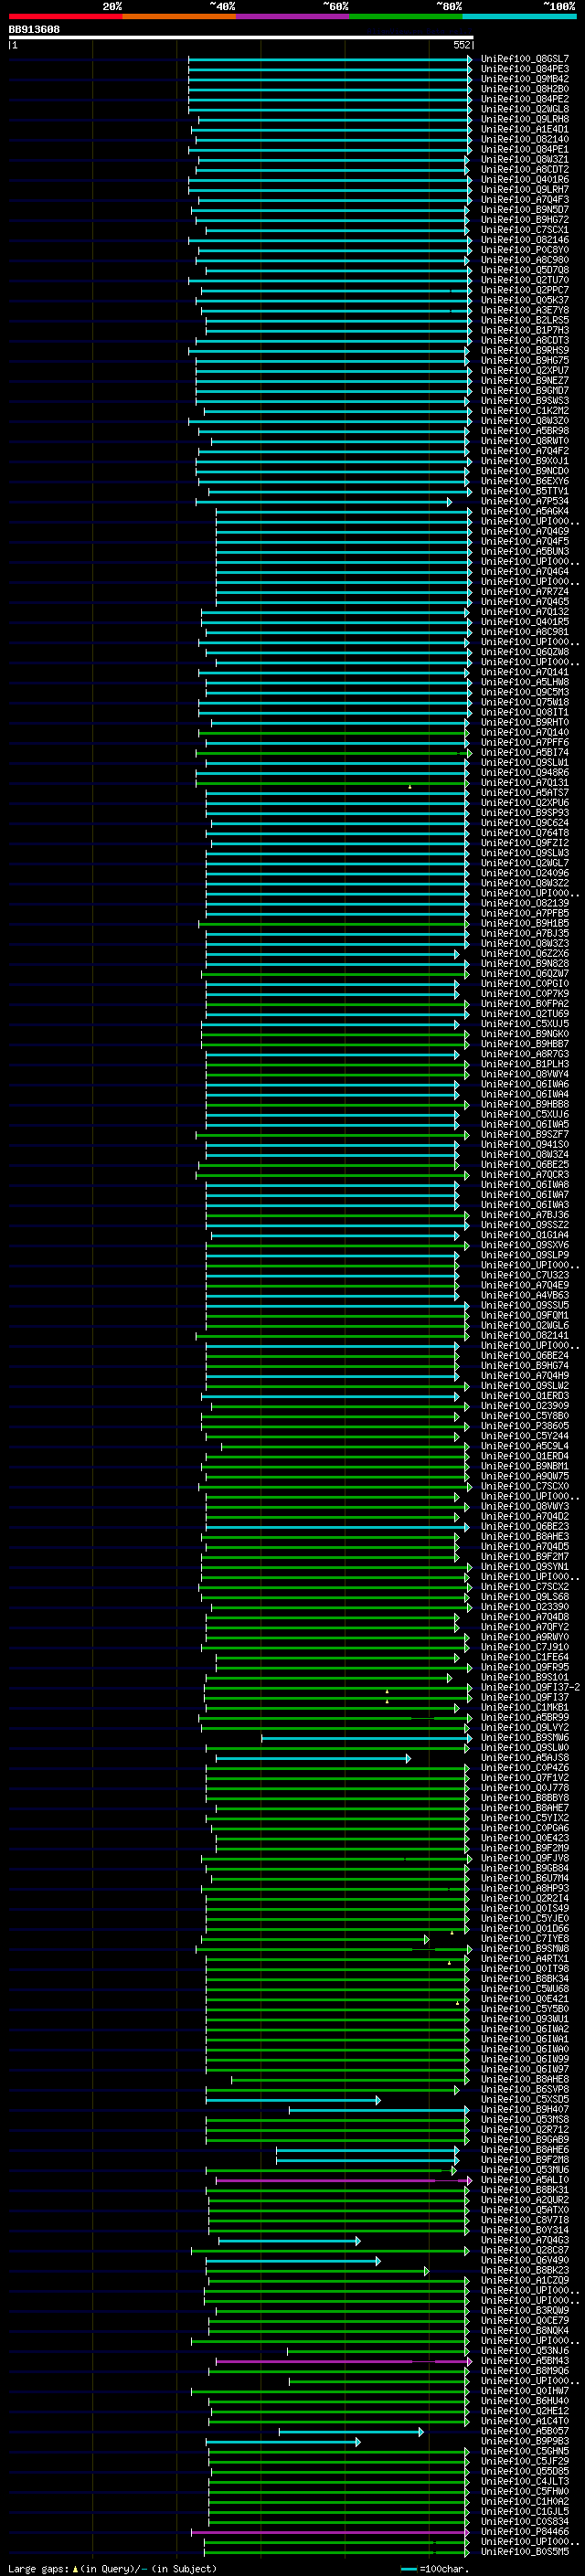
Task: Select the green ~80% identity legend bar
Action: (406, 16)
